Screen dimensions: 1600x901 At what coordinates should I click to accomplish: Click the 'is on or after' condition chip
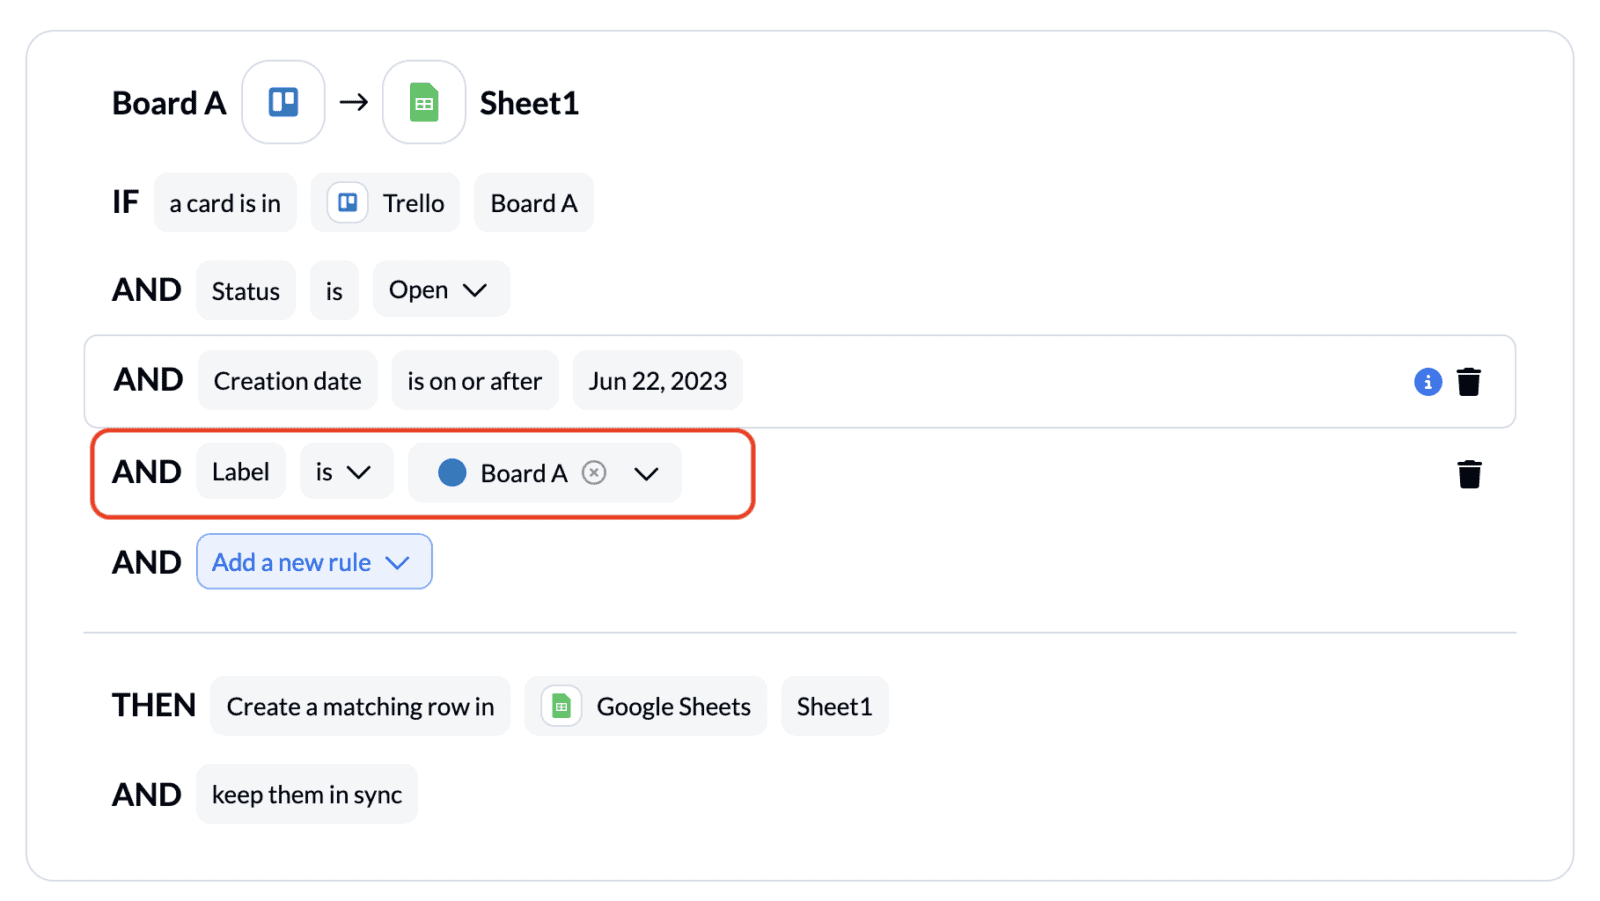[475, 381]
